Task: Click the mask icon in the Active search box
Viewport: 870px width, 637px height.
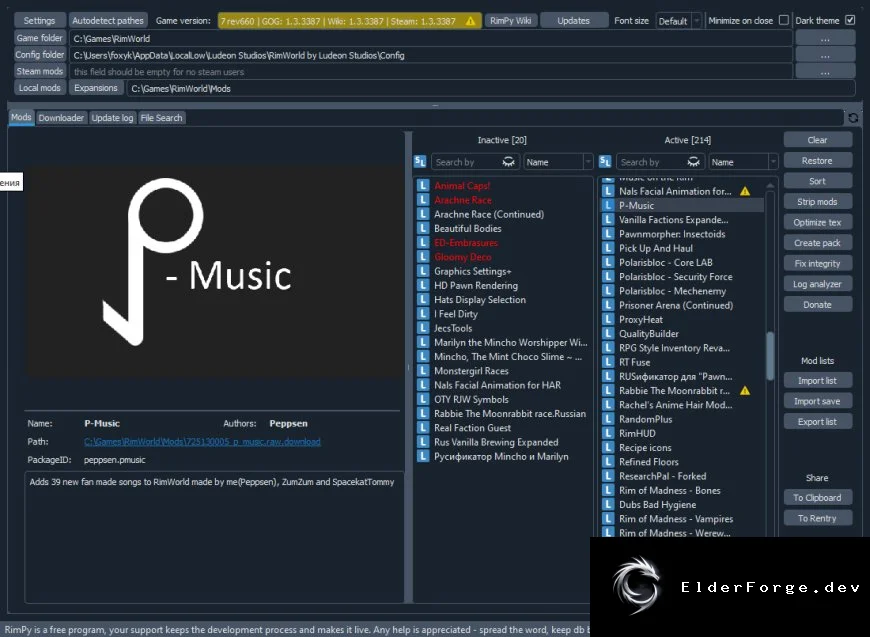Action: click(x=694, y=161)
